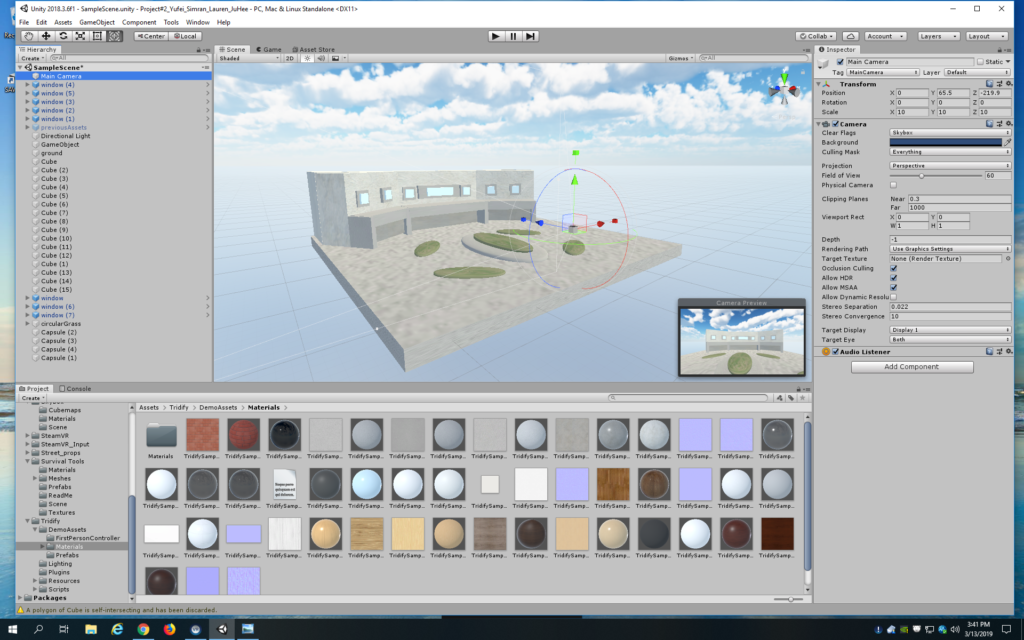This screenshot has width=1024, height=640.
Task: Open the Component menu
Action: click(x=139, y=22)
